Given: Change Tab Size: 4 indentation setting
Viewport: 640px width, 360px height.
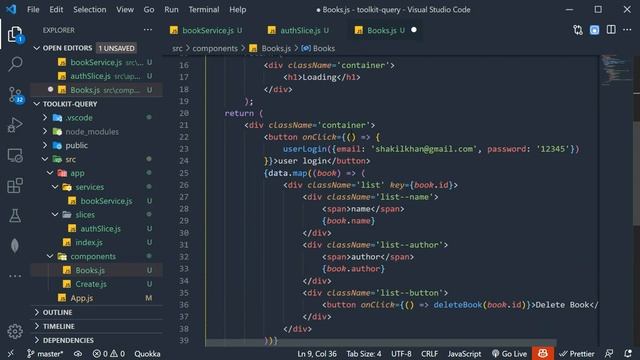Looking at the screenshot, I should pos(364,353).
